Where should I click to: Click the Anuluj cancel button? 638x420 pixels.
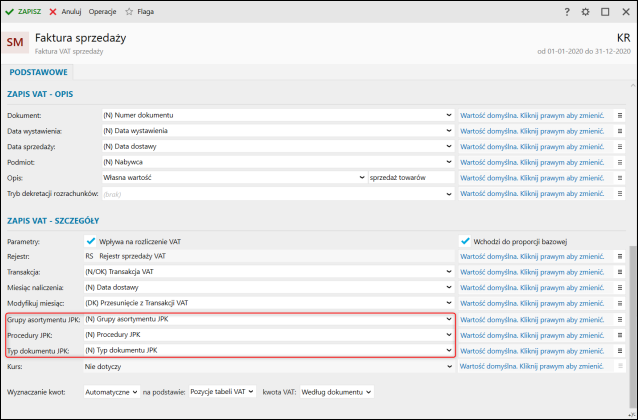65,11
